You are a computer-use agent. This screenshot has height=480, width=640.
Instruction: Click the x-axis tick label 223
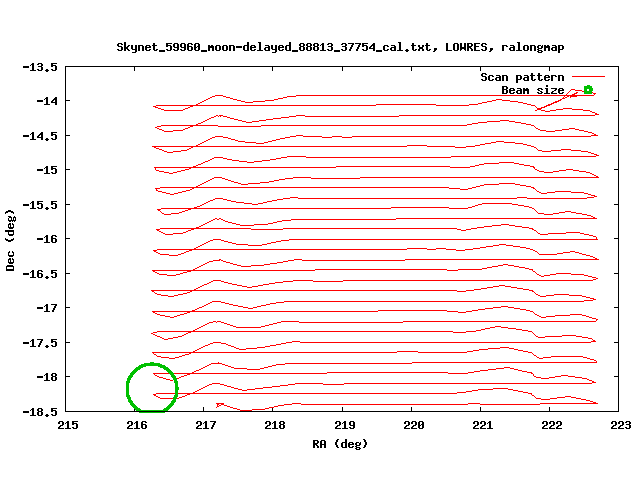(621, 425)
